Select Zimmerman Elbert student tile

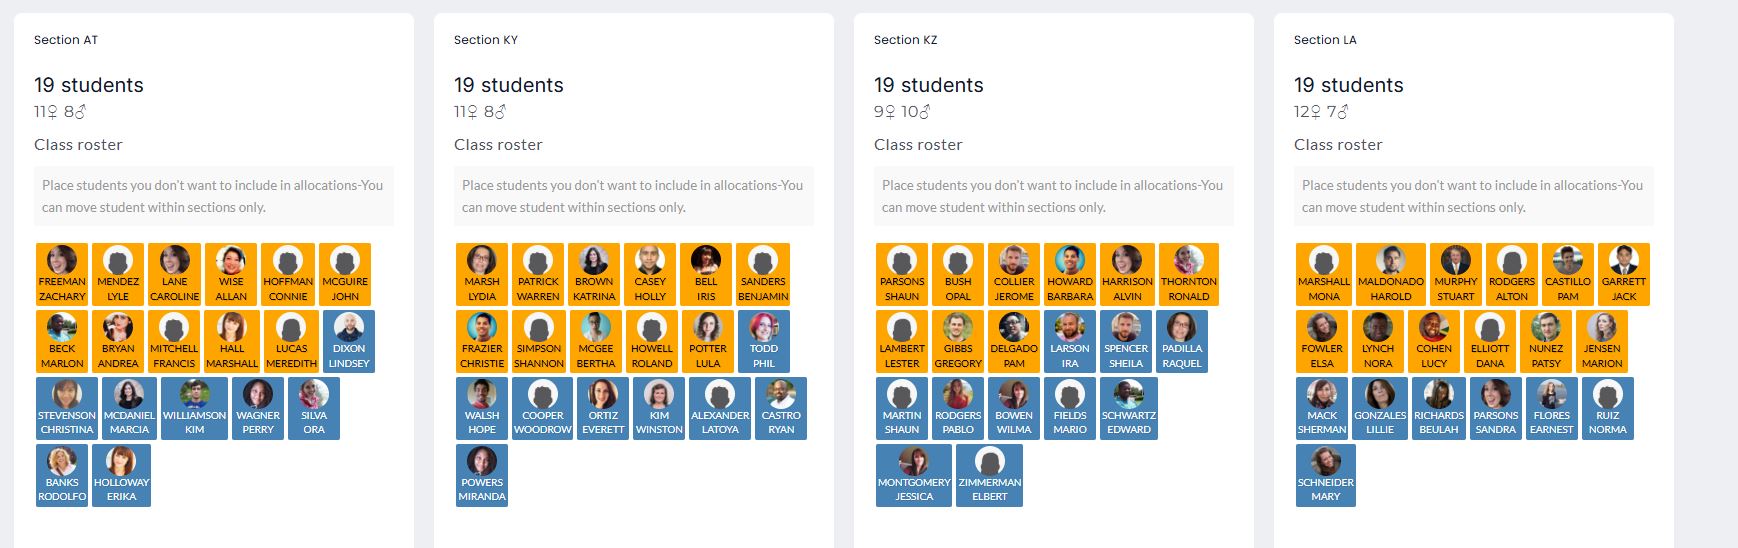(x=990, y=475)
